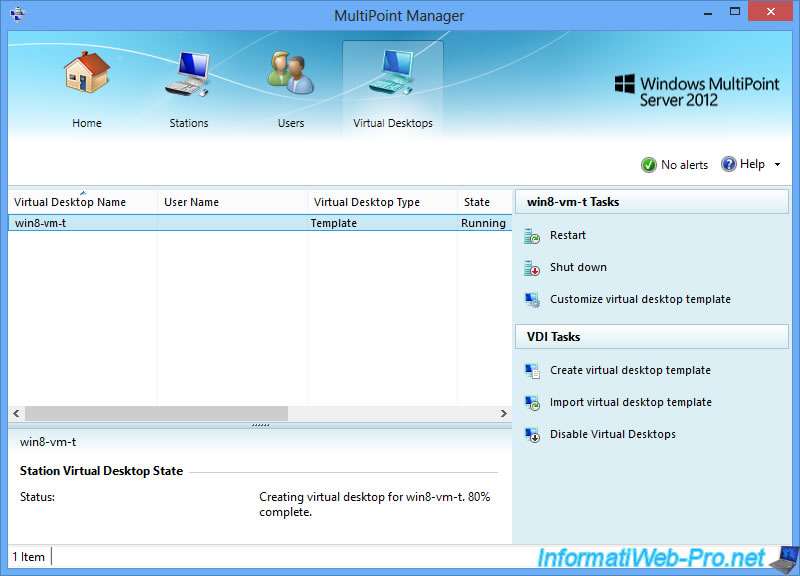Click the horizontal scrollbar left arrow
This screenshot has height=576, width=800.
point(16,413)
